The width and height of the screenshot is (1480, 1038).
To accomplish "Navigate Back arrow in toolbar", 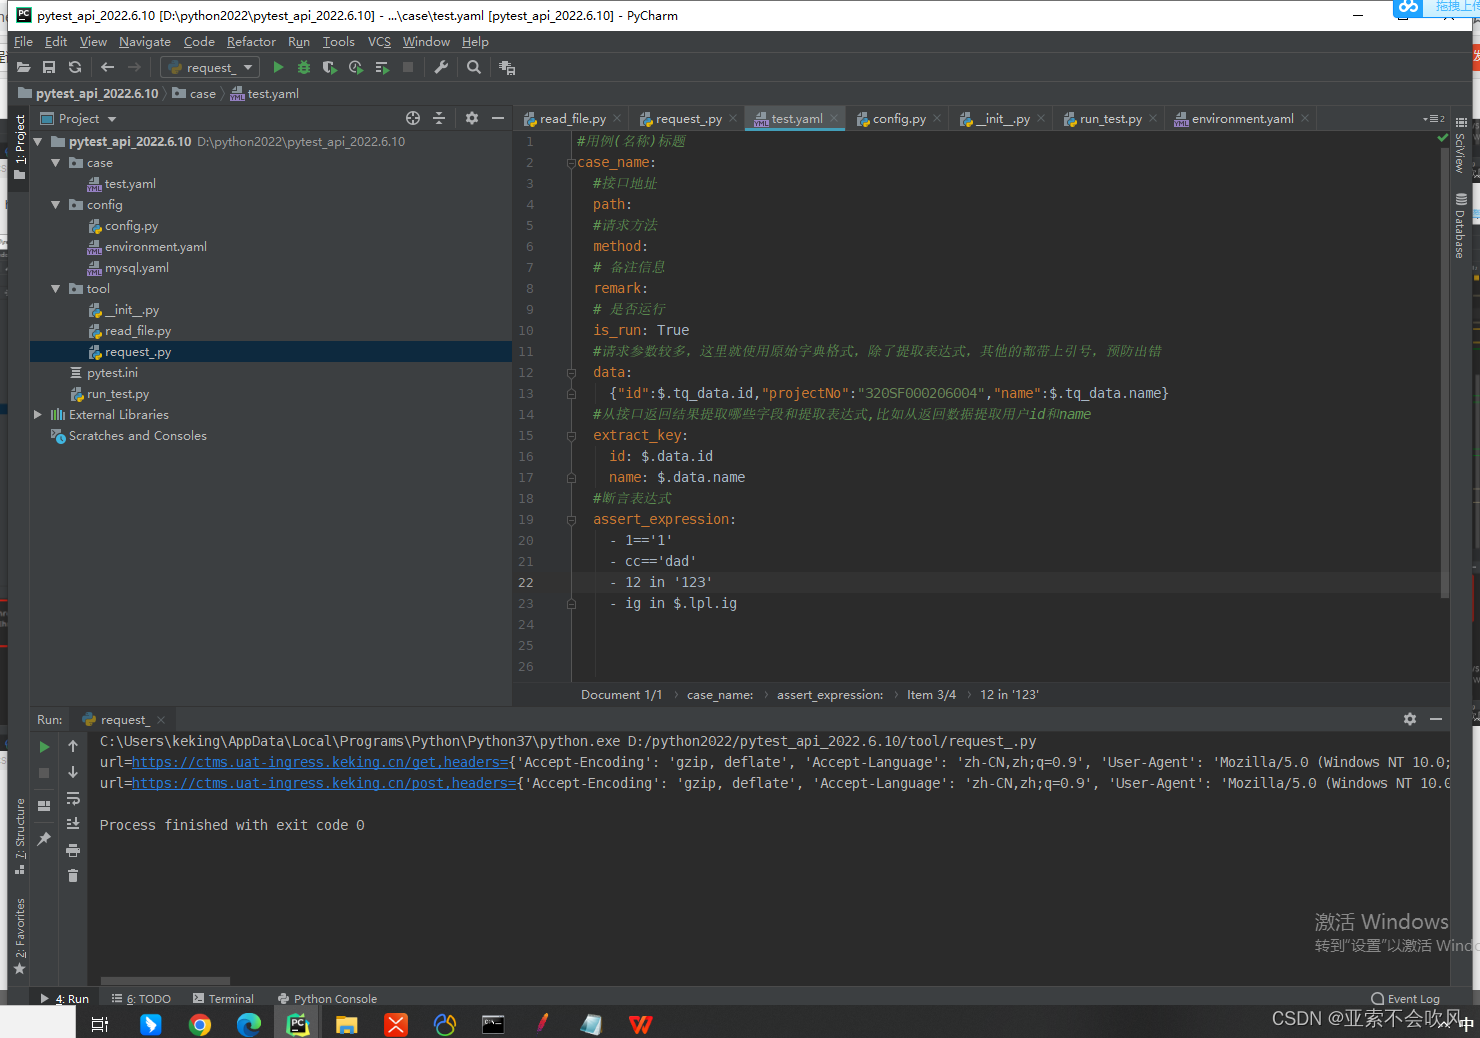I will [107, 67].
